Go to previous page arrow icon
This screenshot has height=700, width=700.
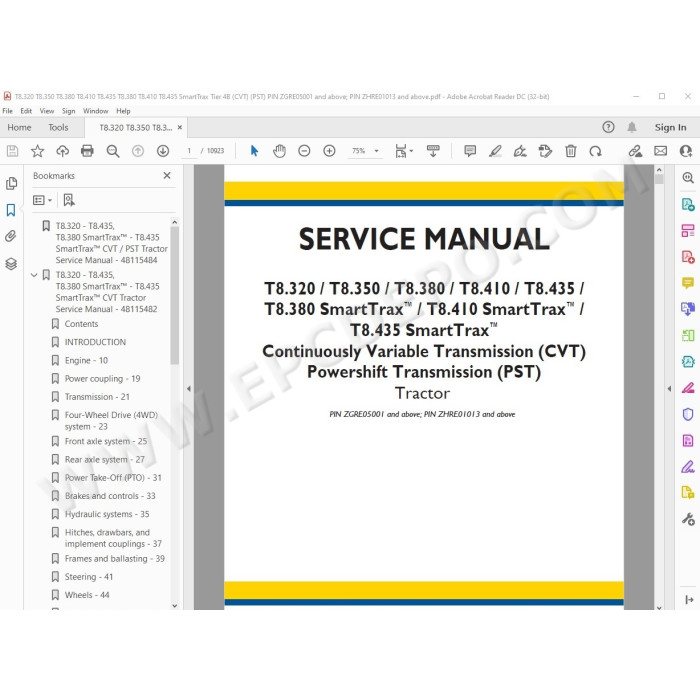[x=138, y=151]
